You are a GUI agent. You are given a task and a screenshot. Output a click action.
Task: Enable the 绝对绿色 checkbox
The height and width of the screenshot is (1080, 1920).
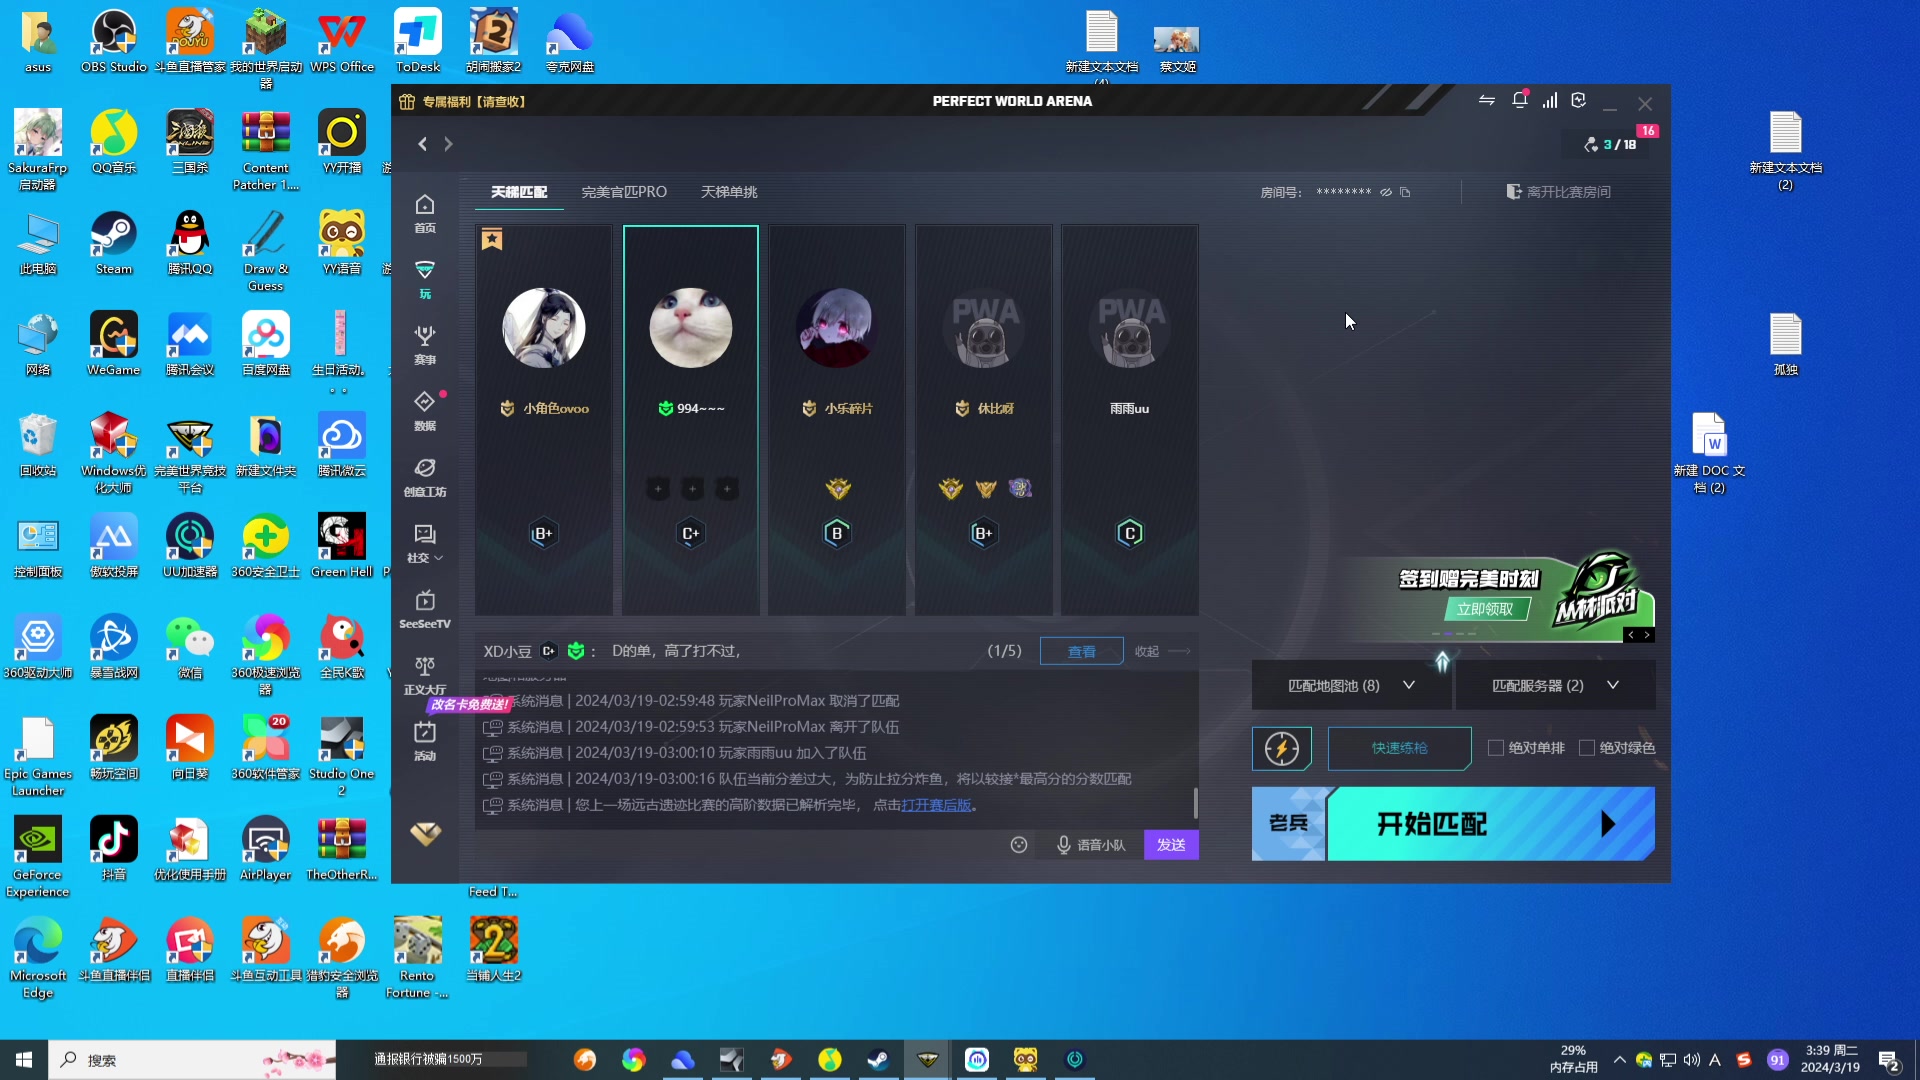point(1586,748)
